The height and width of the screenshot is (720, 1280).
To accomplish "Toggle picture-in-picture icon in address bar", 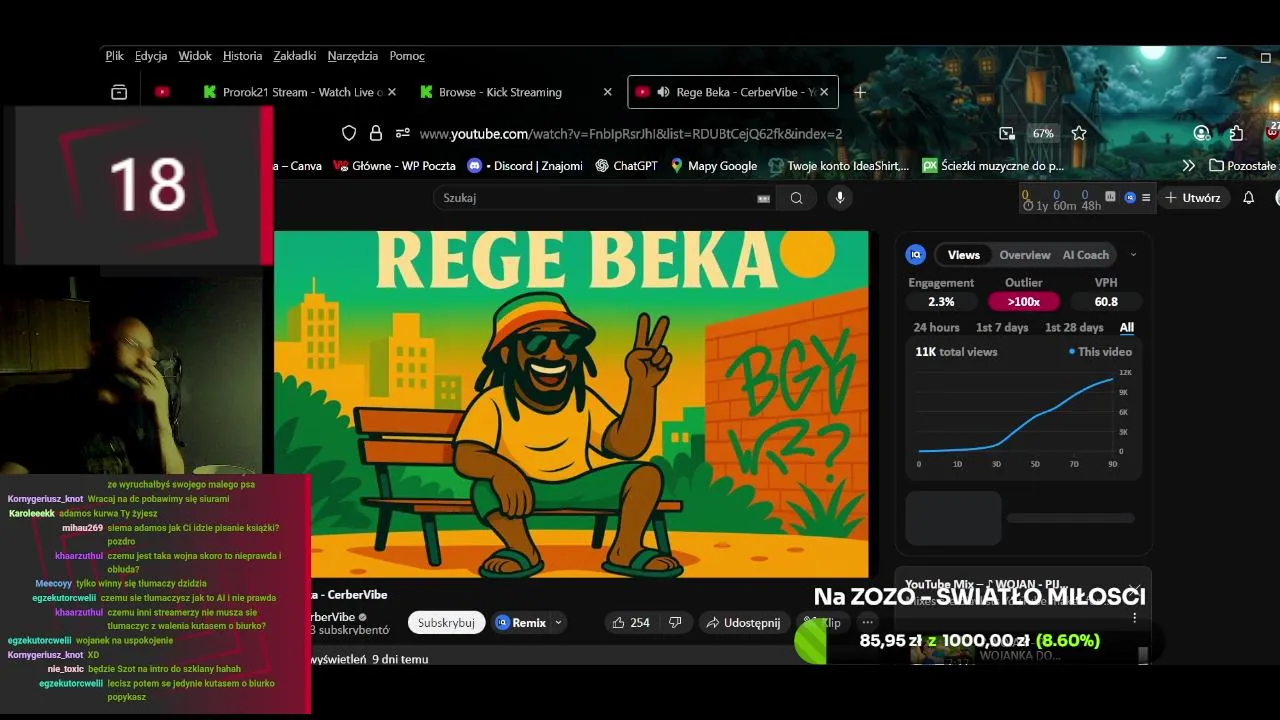I will (x=1006, y=133).
